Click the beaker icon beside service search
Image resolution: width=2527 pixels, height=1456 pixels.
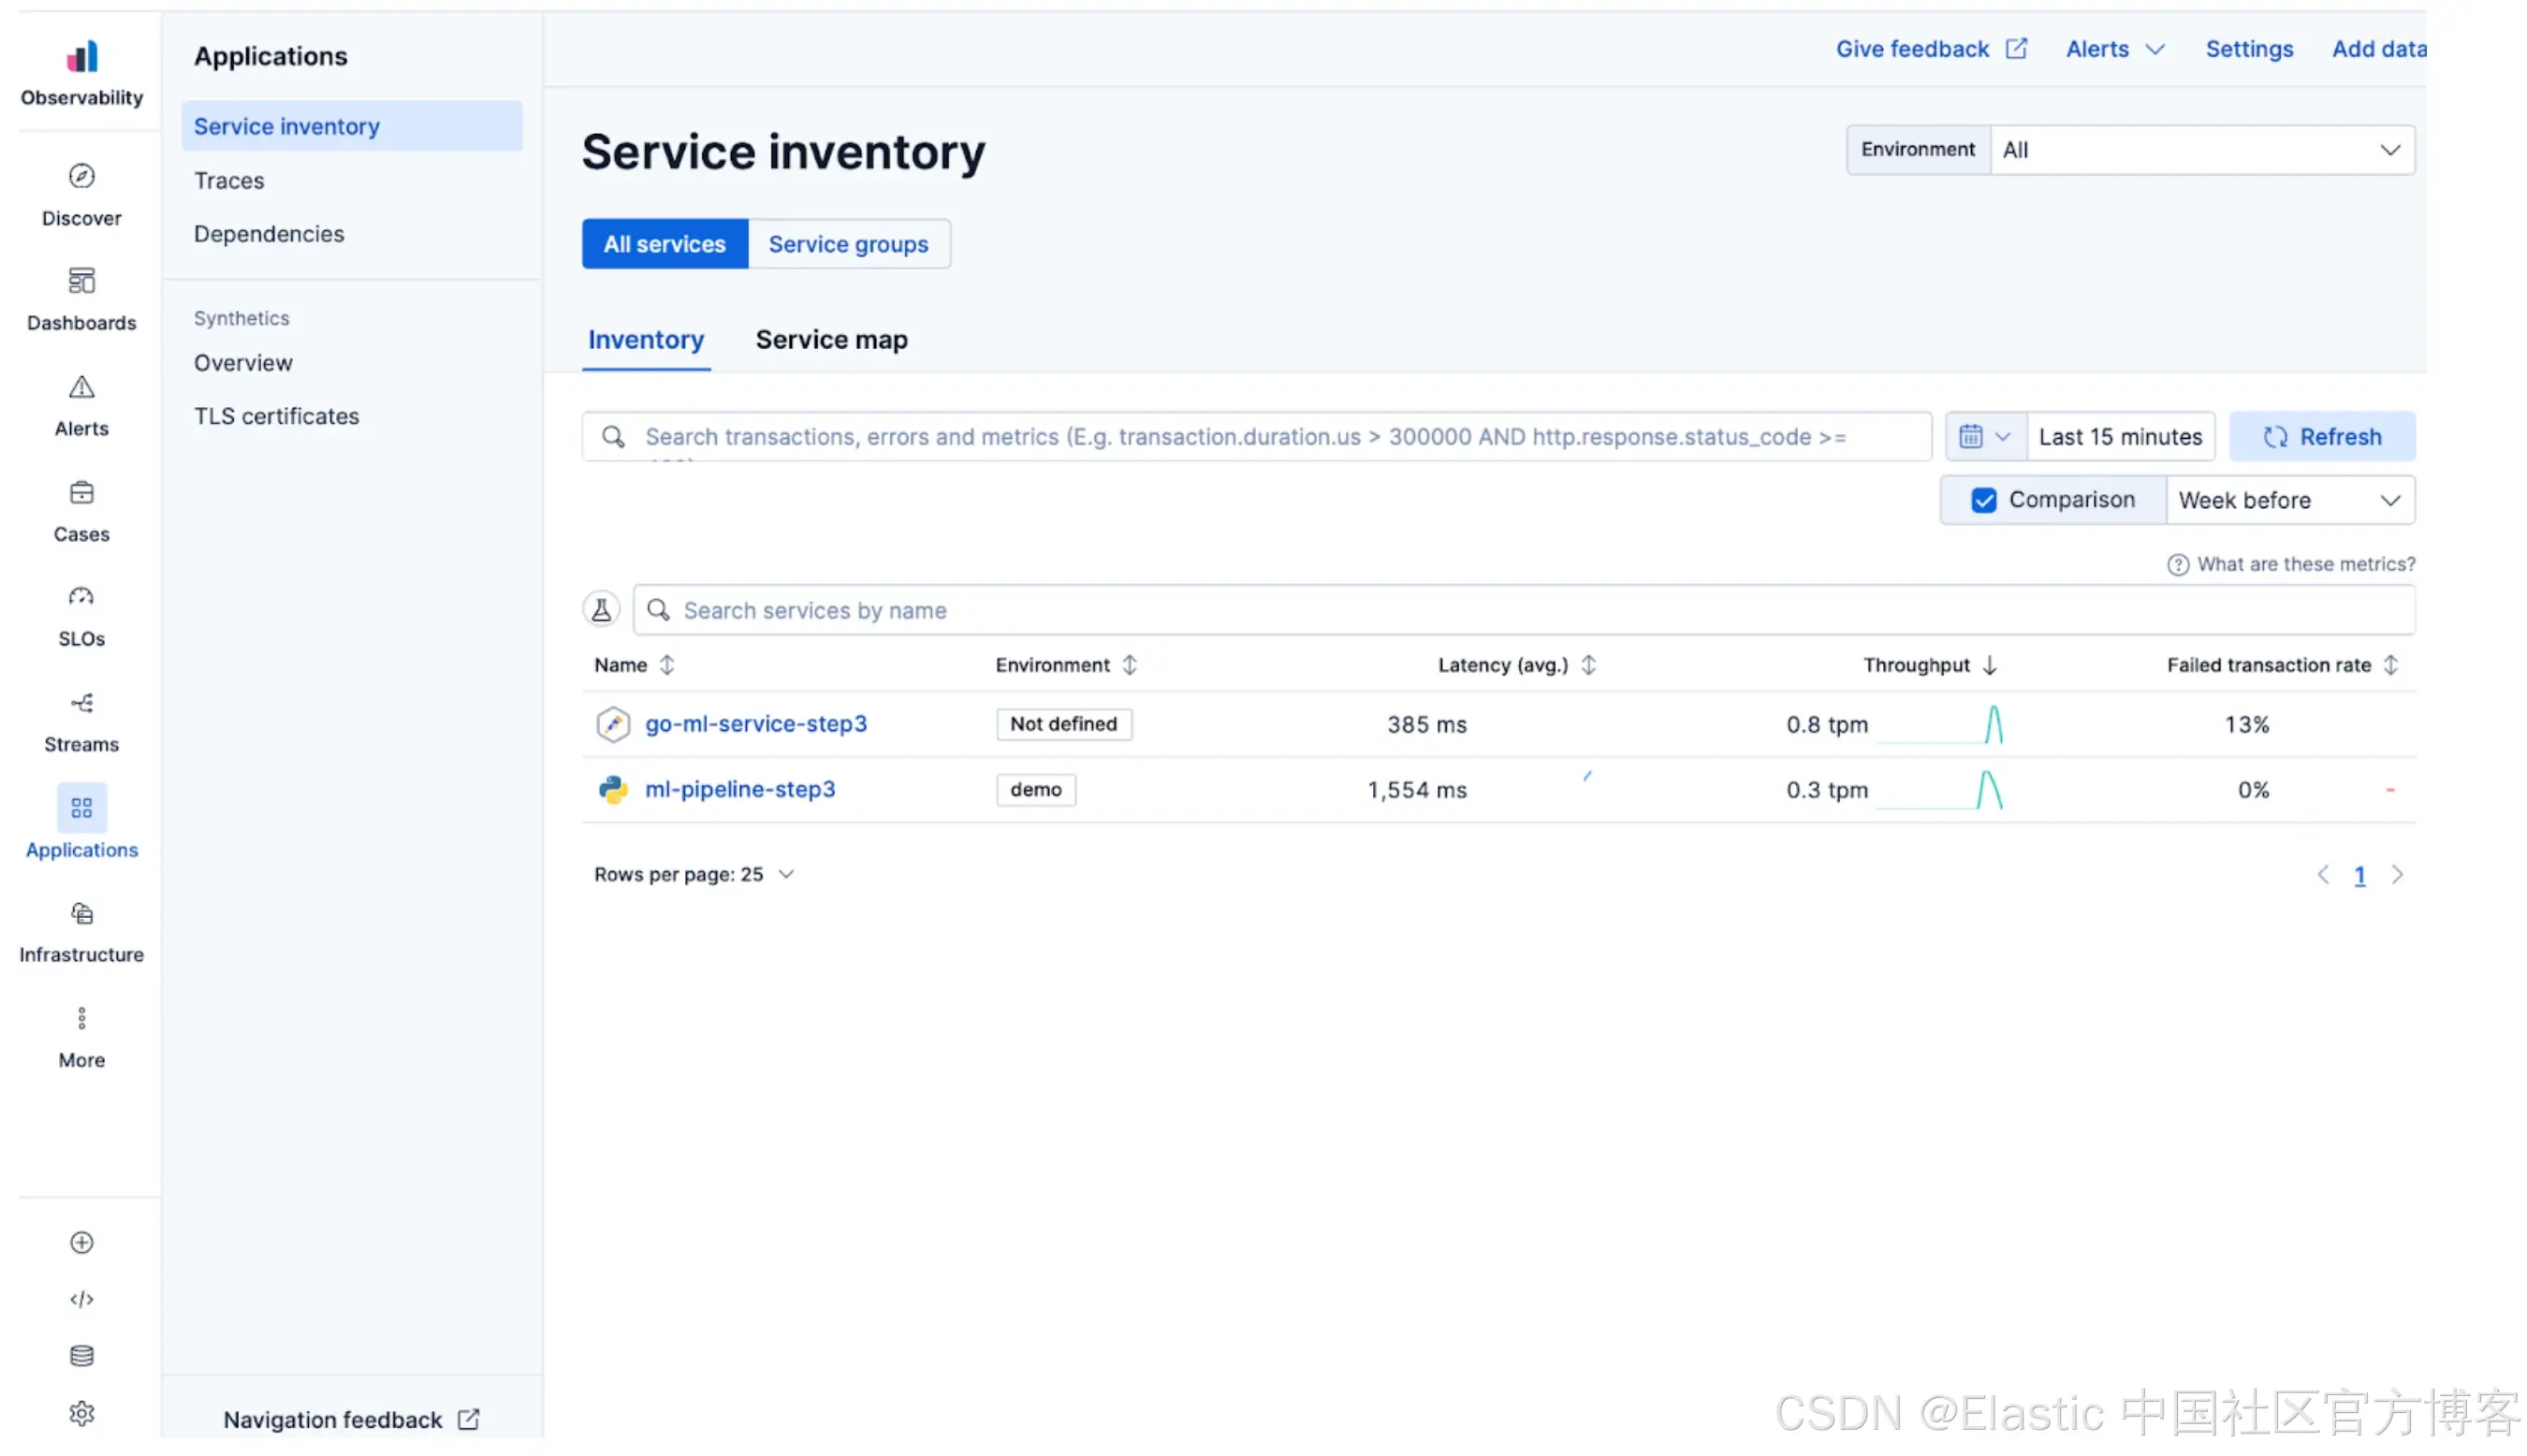tap(601, 610)
